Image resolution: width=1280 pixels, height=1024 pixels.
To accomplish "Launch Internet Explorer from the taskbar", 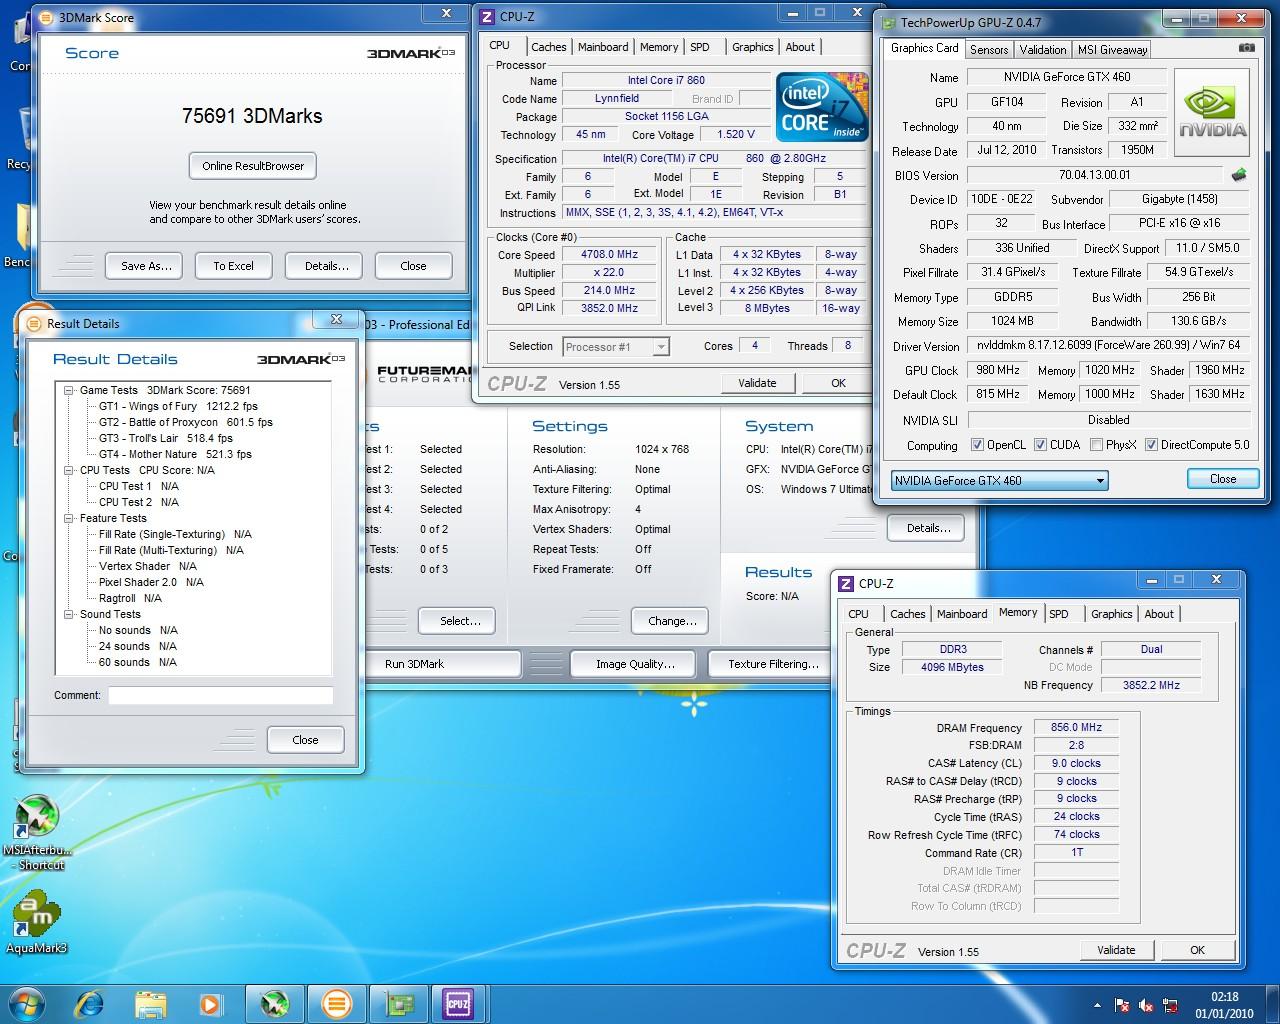I will pyautogui.click(x=88, y=1003).
